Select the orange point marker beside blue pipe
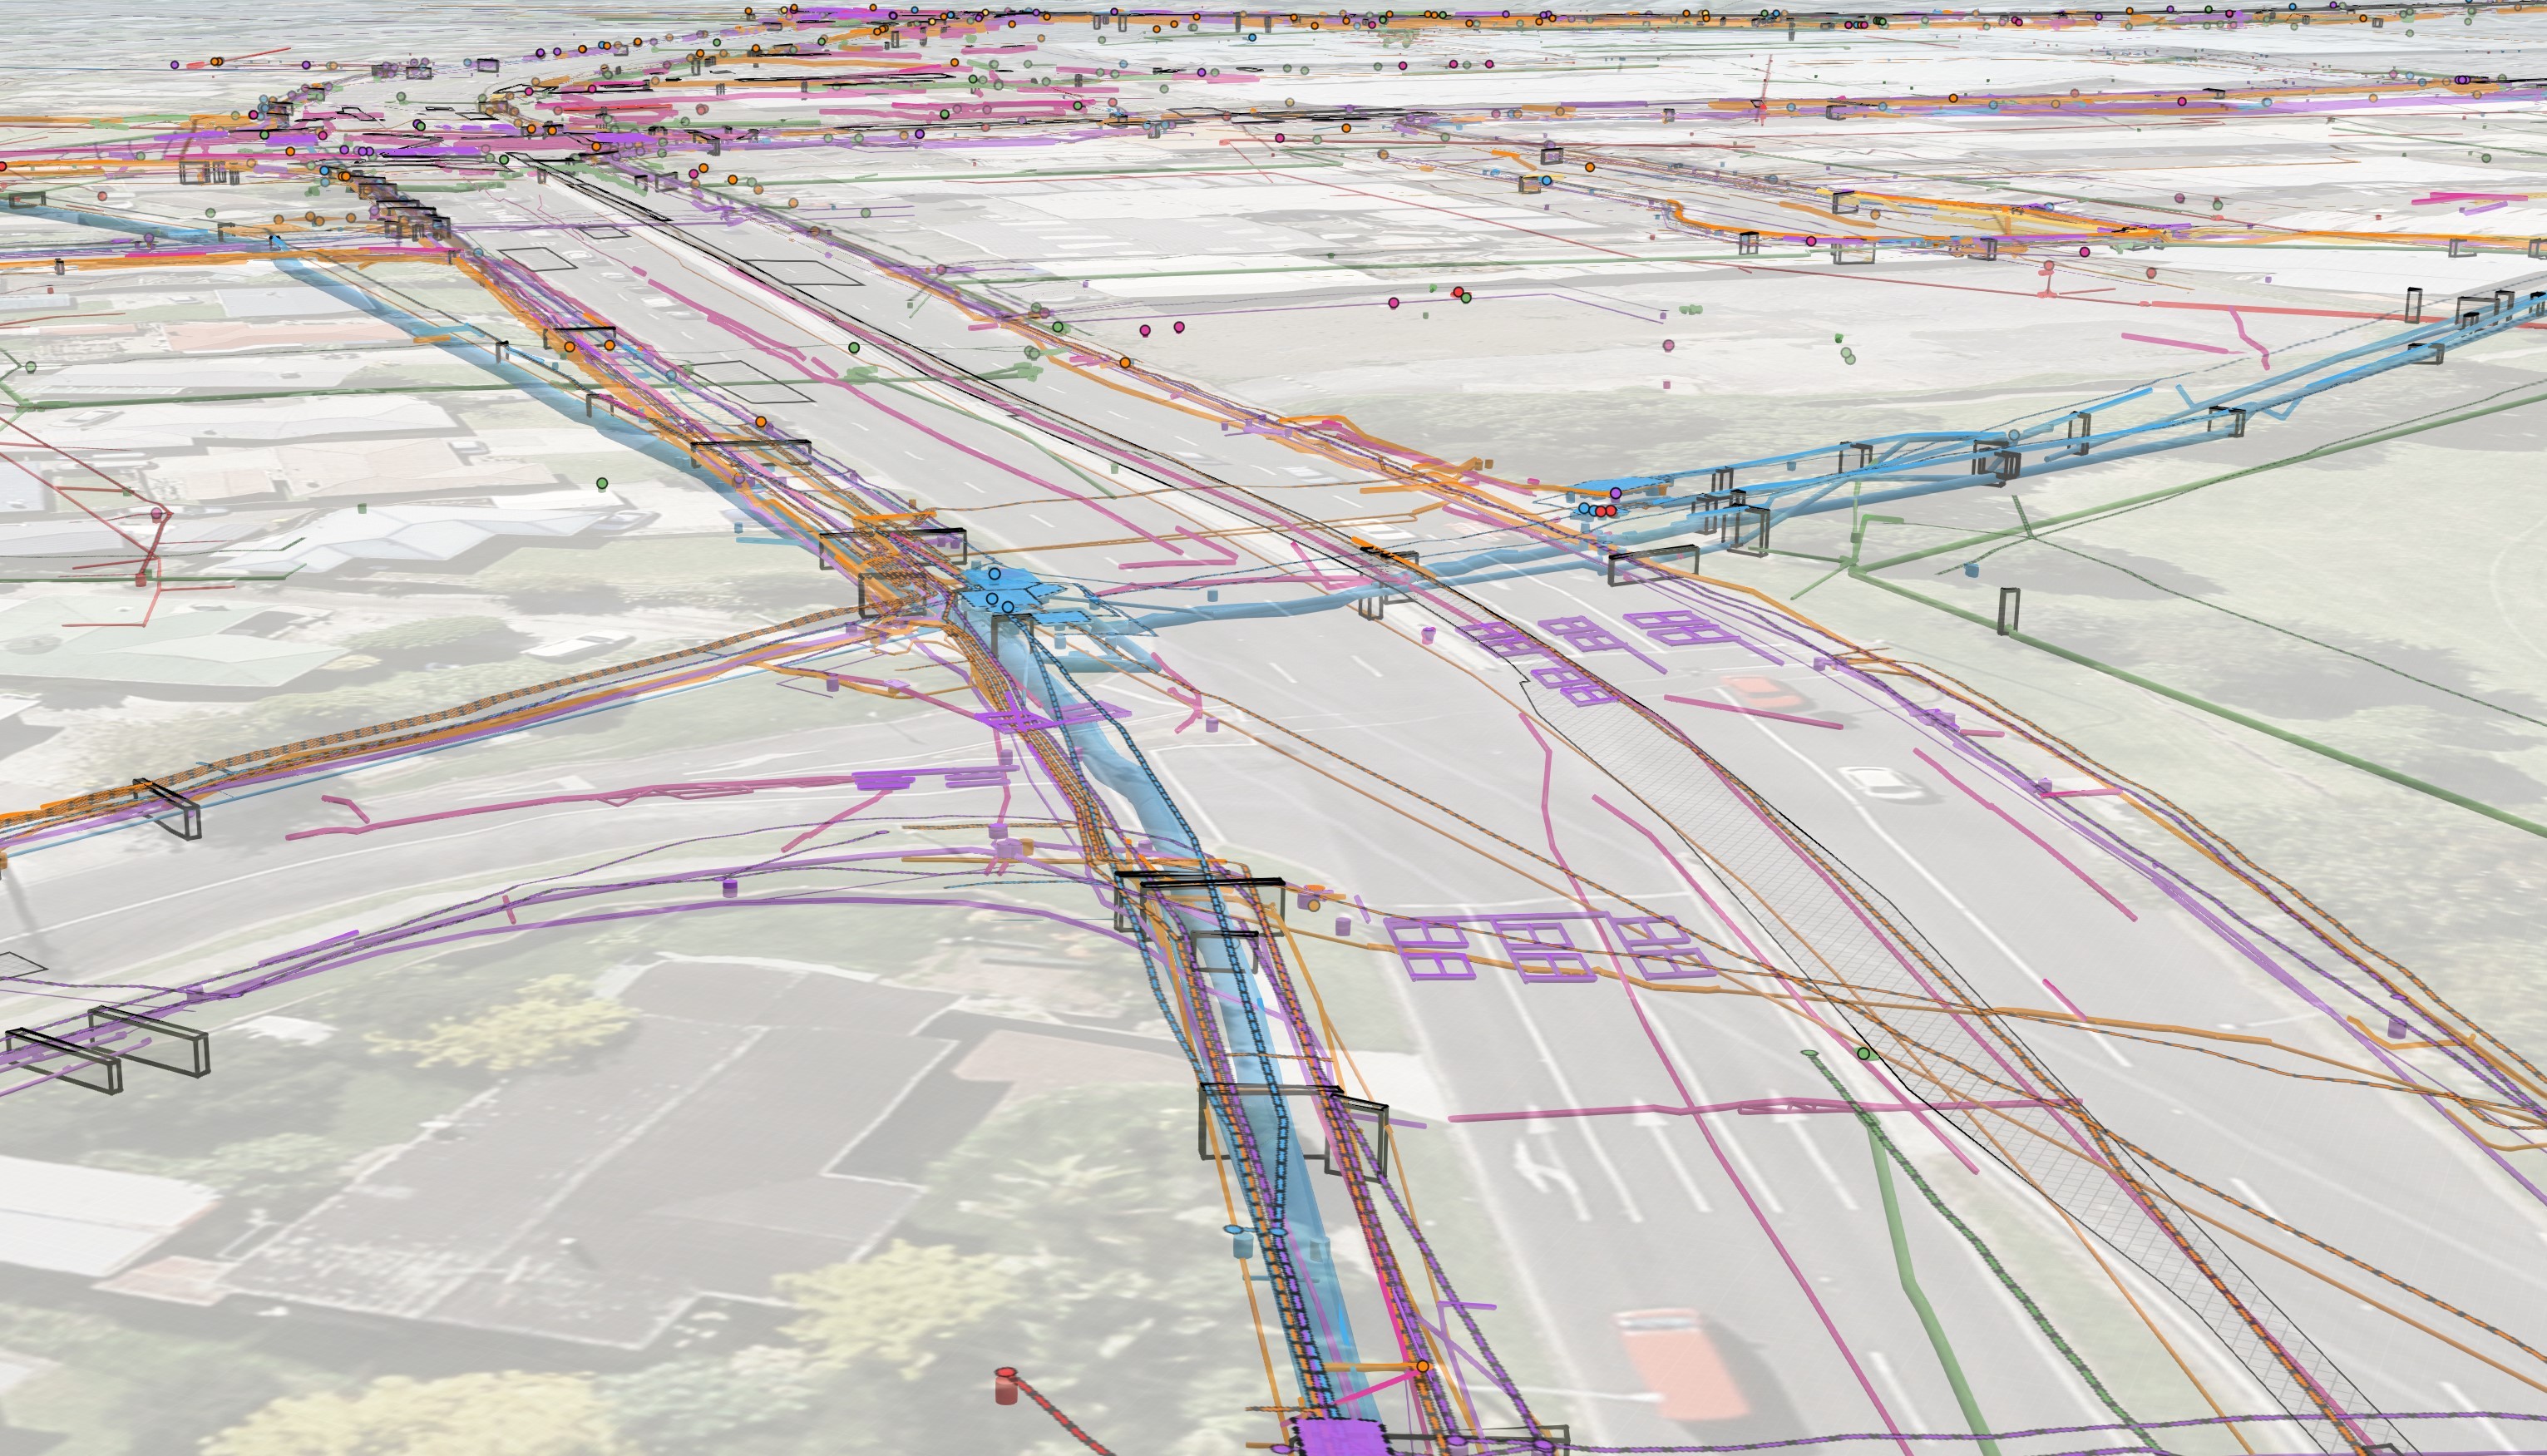 pos(1422,1366)
